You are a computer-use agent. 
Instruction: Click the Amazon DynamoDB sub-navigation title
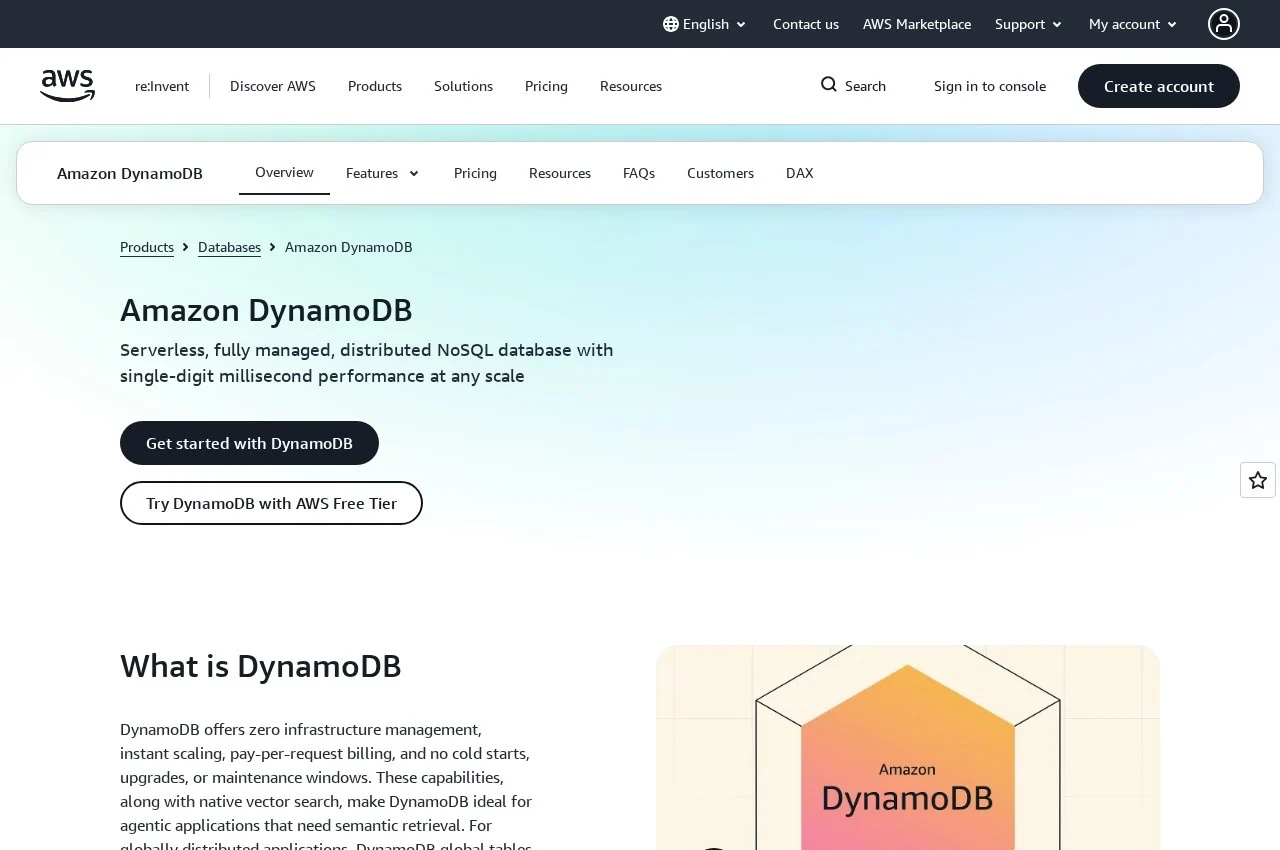click(130, 173)
